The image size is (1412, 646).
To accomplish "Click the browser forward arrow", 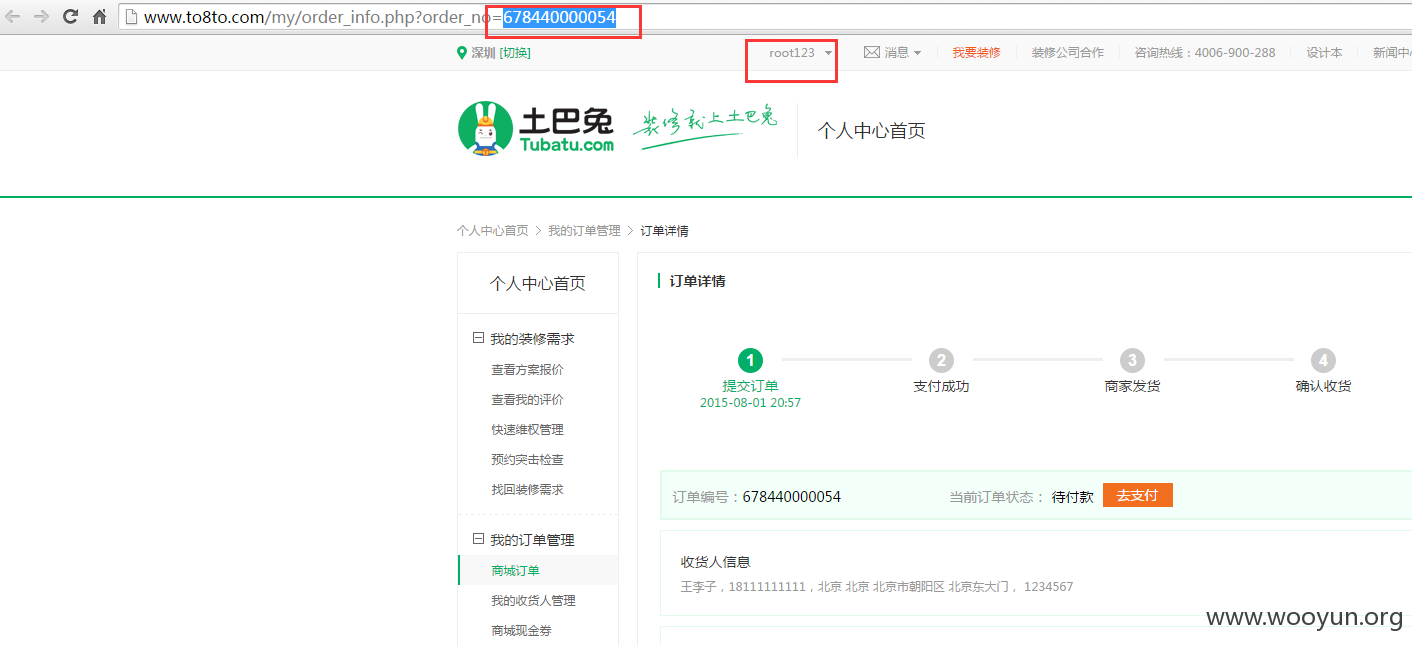I will (41, 17).
